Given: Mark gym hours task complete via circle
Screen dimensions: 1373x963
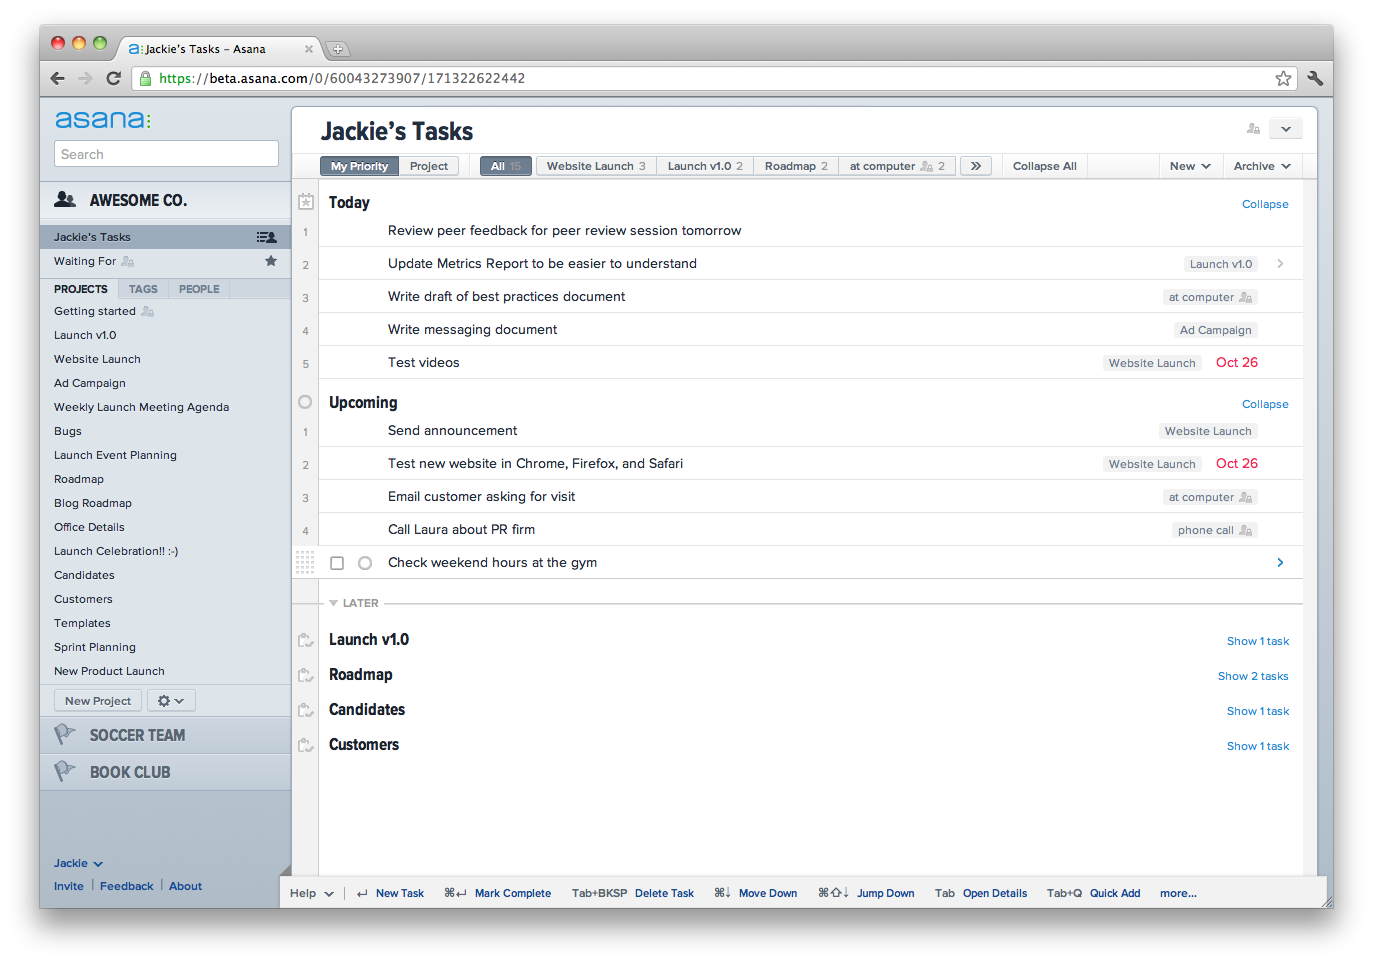Looking at the screenshot, I should pos(365,563).
